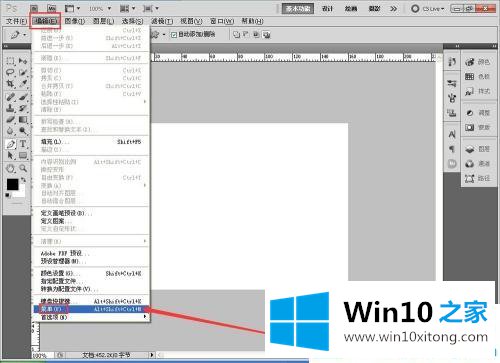The image size is (500, 363).
Task: Select the Eraser tool
Action: (10, 119)
